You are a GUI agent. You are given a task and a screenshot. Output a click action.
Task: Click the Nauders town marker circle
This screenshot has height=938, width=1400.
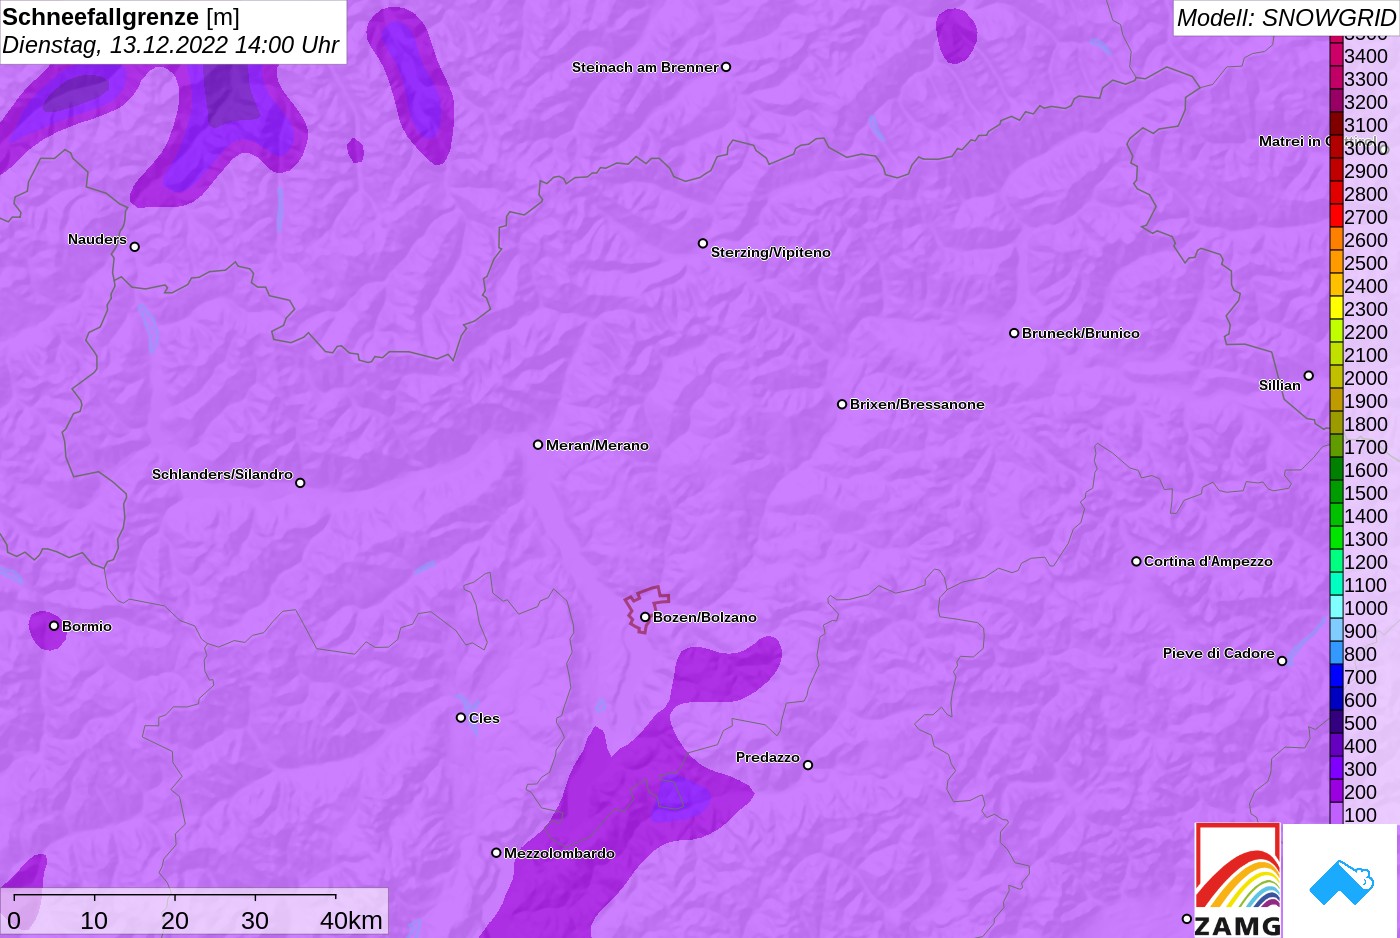click(x=135, y=247)
